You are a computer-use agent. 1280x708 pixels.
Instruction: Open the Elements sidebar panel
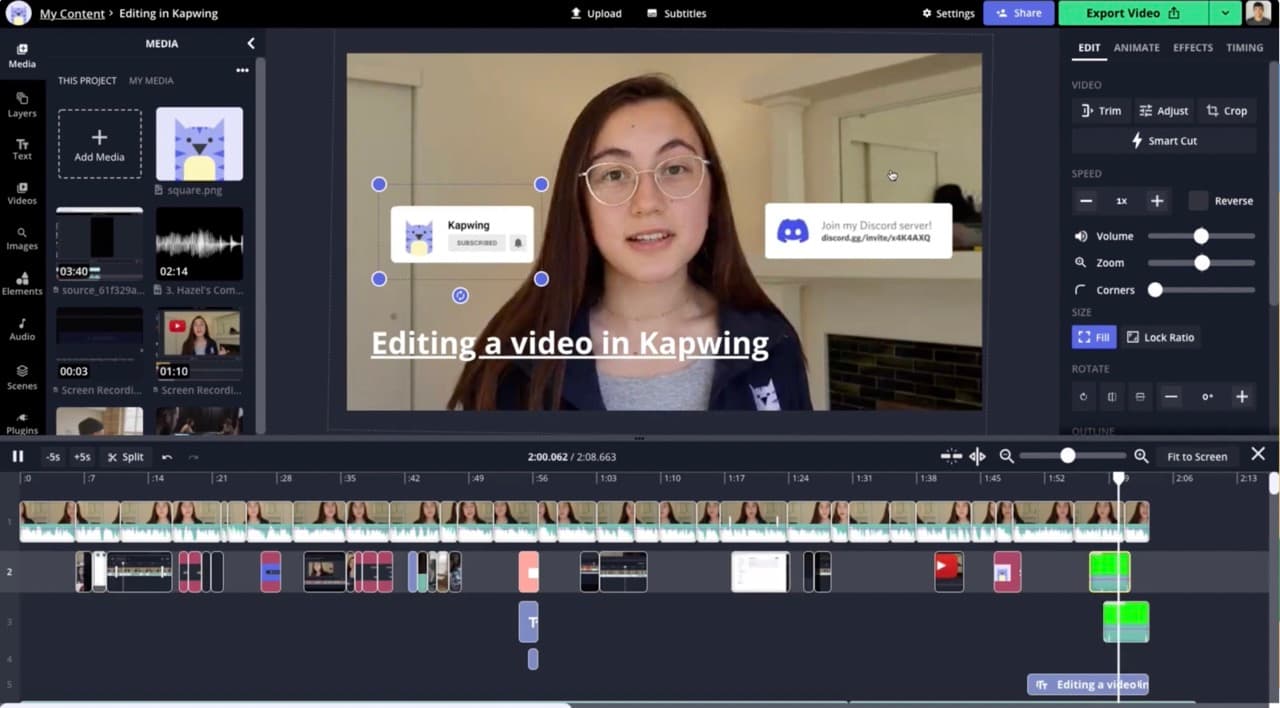[x=22, y=283]
